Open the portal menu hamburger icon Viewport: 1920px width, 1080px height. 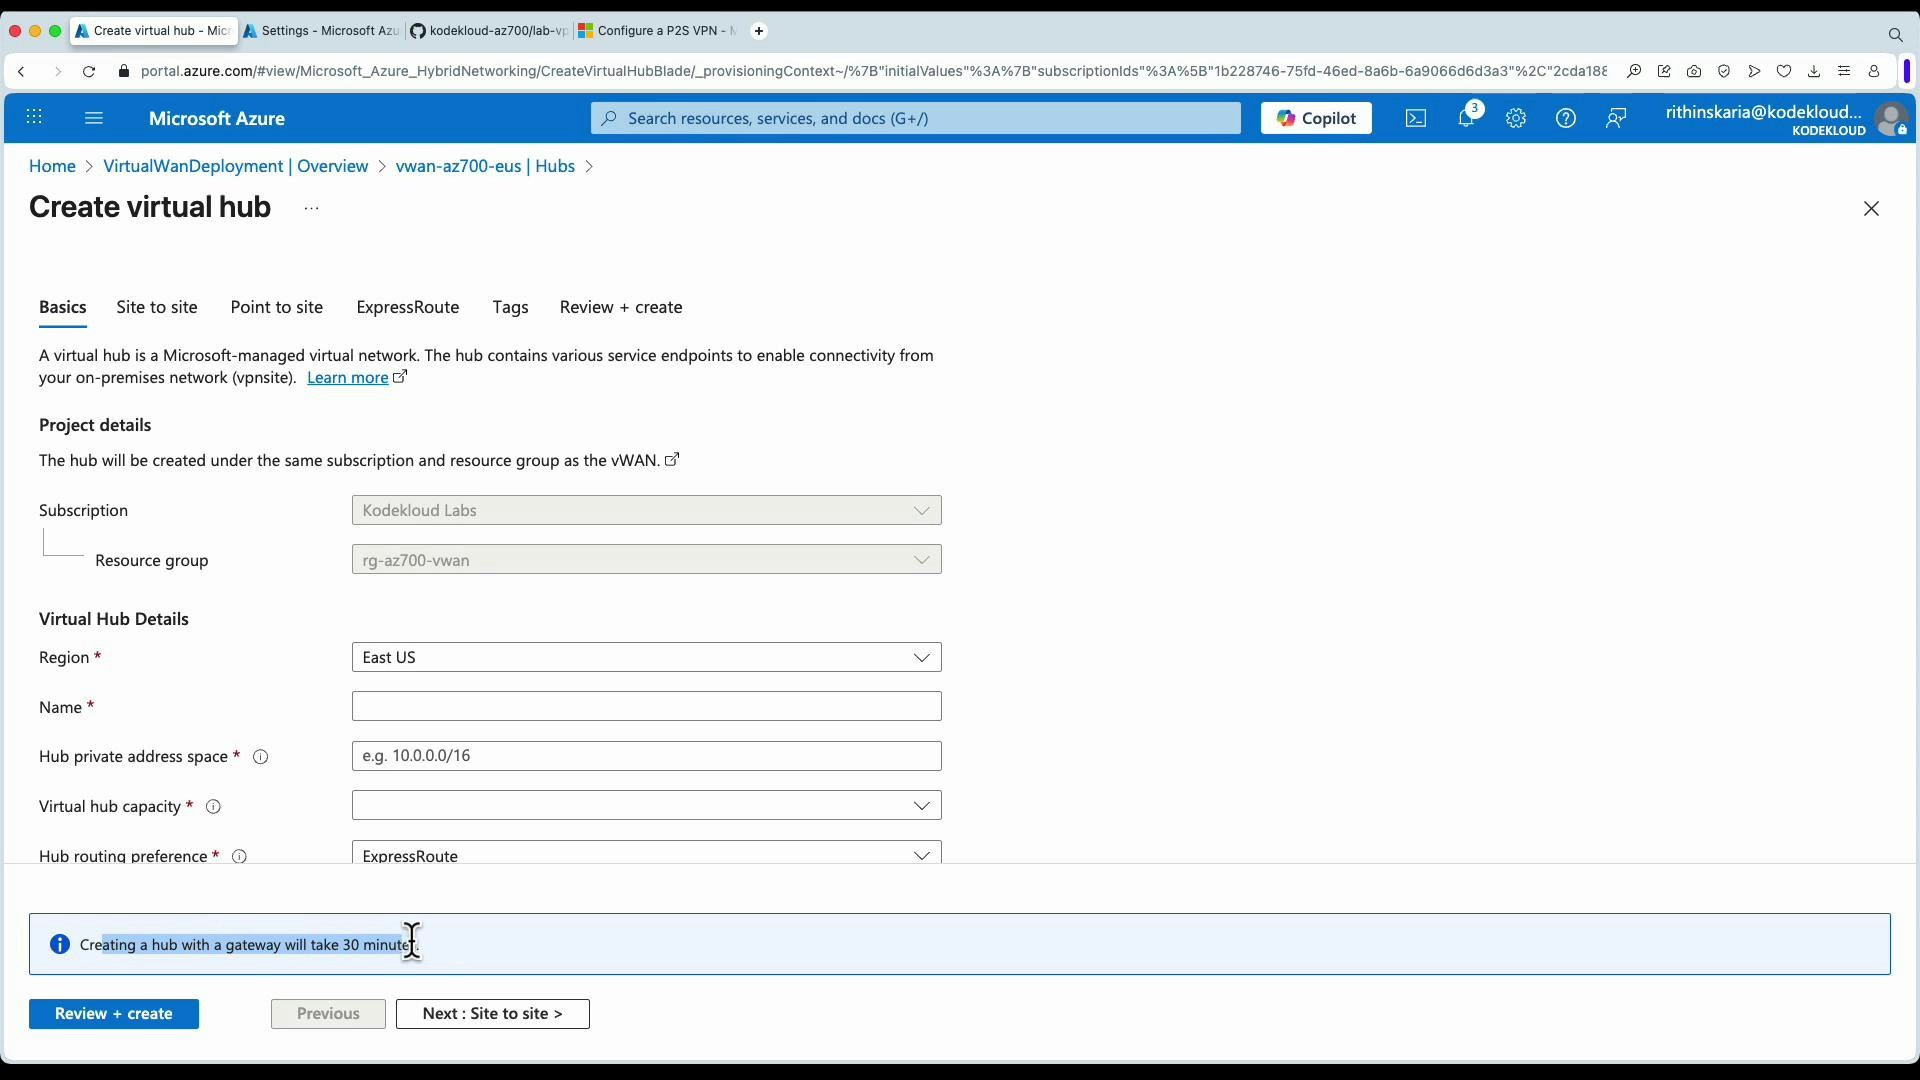(x=94, y=118)
